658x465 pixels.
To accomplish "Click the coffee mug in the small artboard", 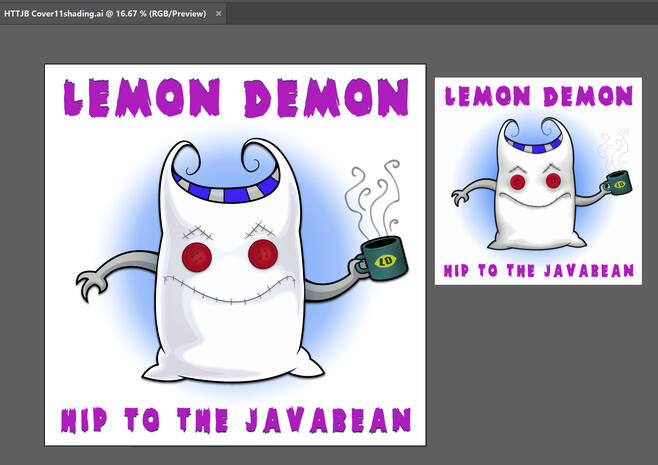I will point(617,183).
